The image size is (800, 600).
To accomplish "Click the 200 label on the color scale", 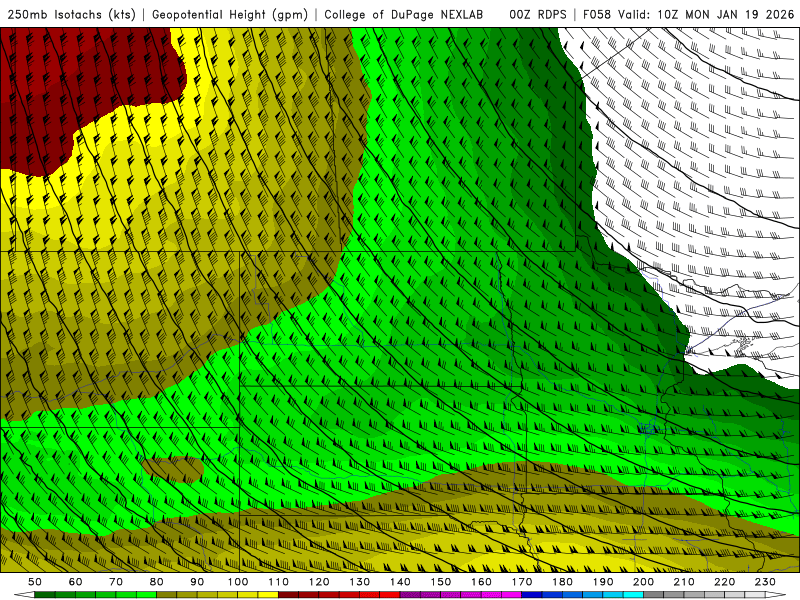I will coord(643,582).
